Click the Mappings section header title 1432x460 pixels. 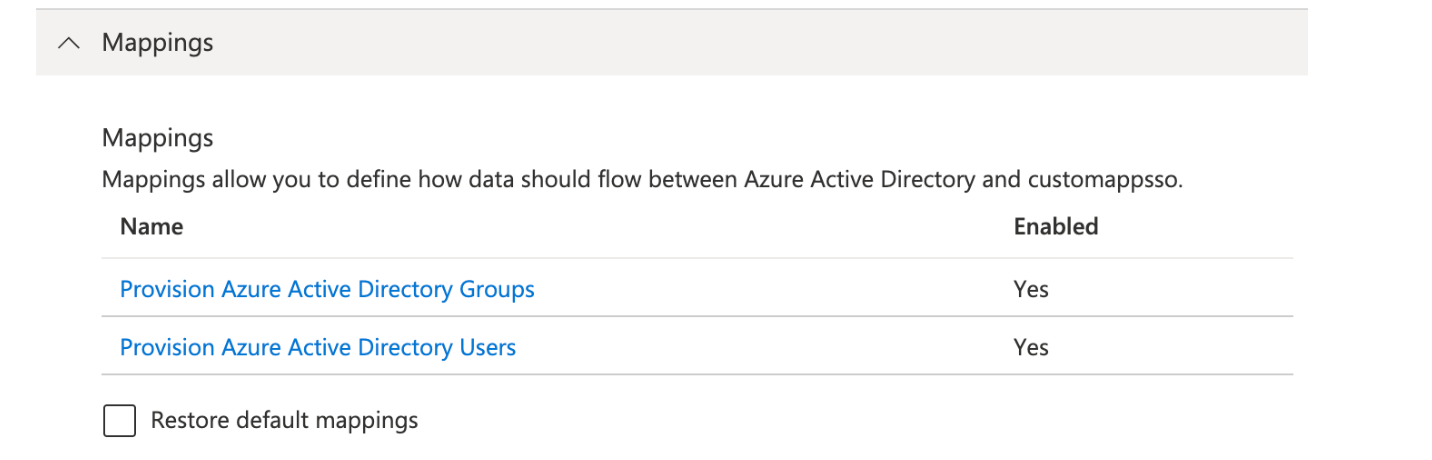[x=158, y=43]
